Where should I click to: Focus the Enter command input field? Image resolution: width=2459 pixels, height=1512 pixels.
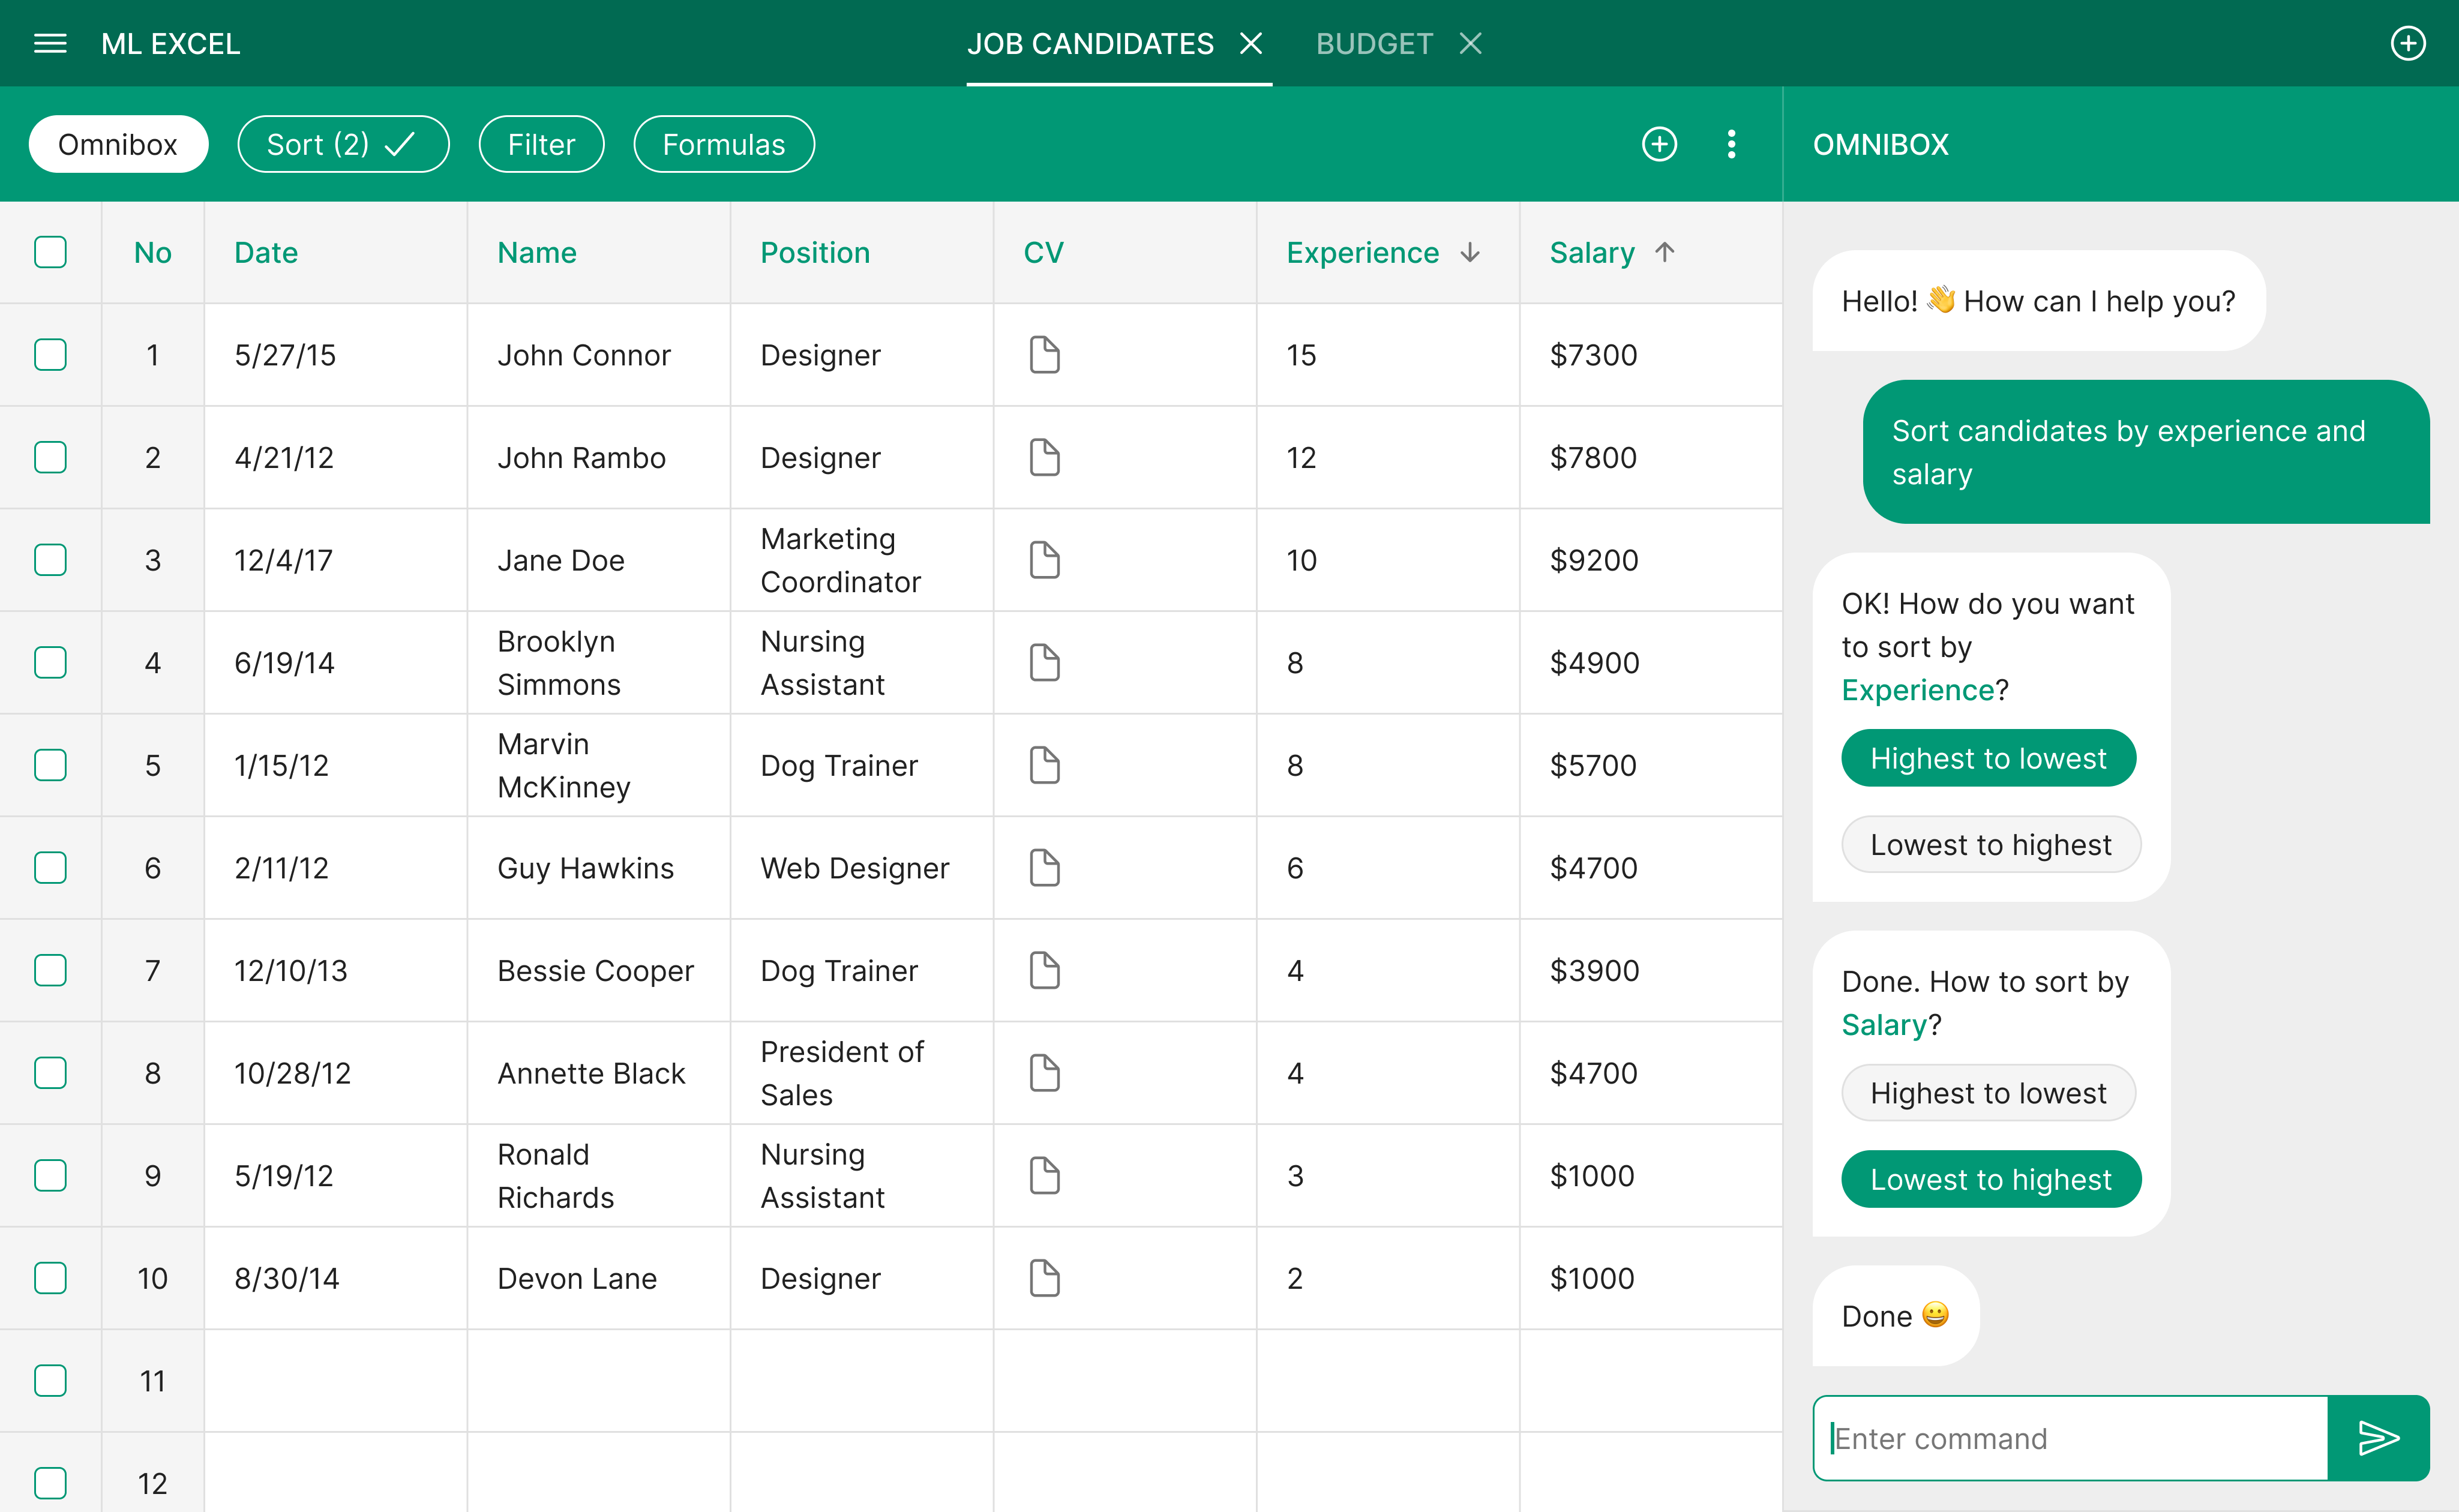click(2070, 1438)
